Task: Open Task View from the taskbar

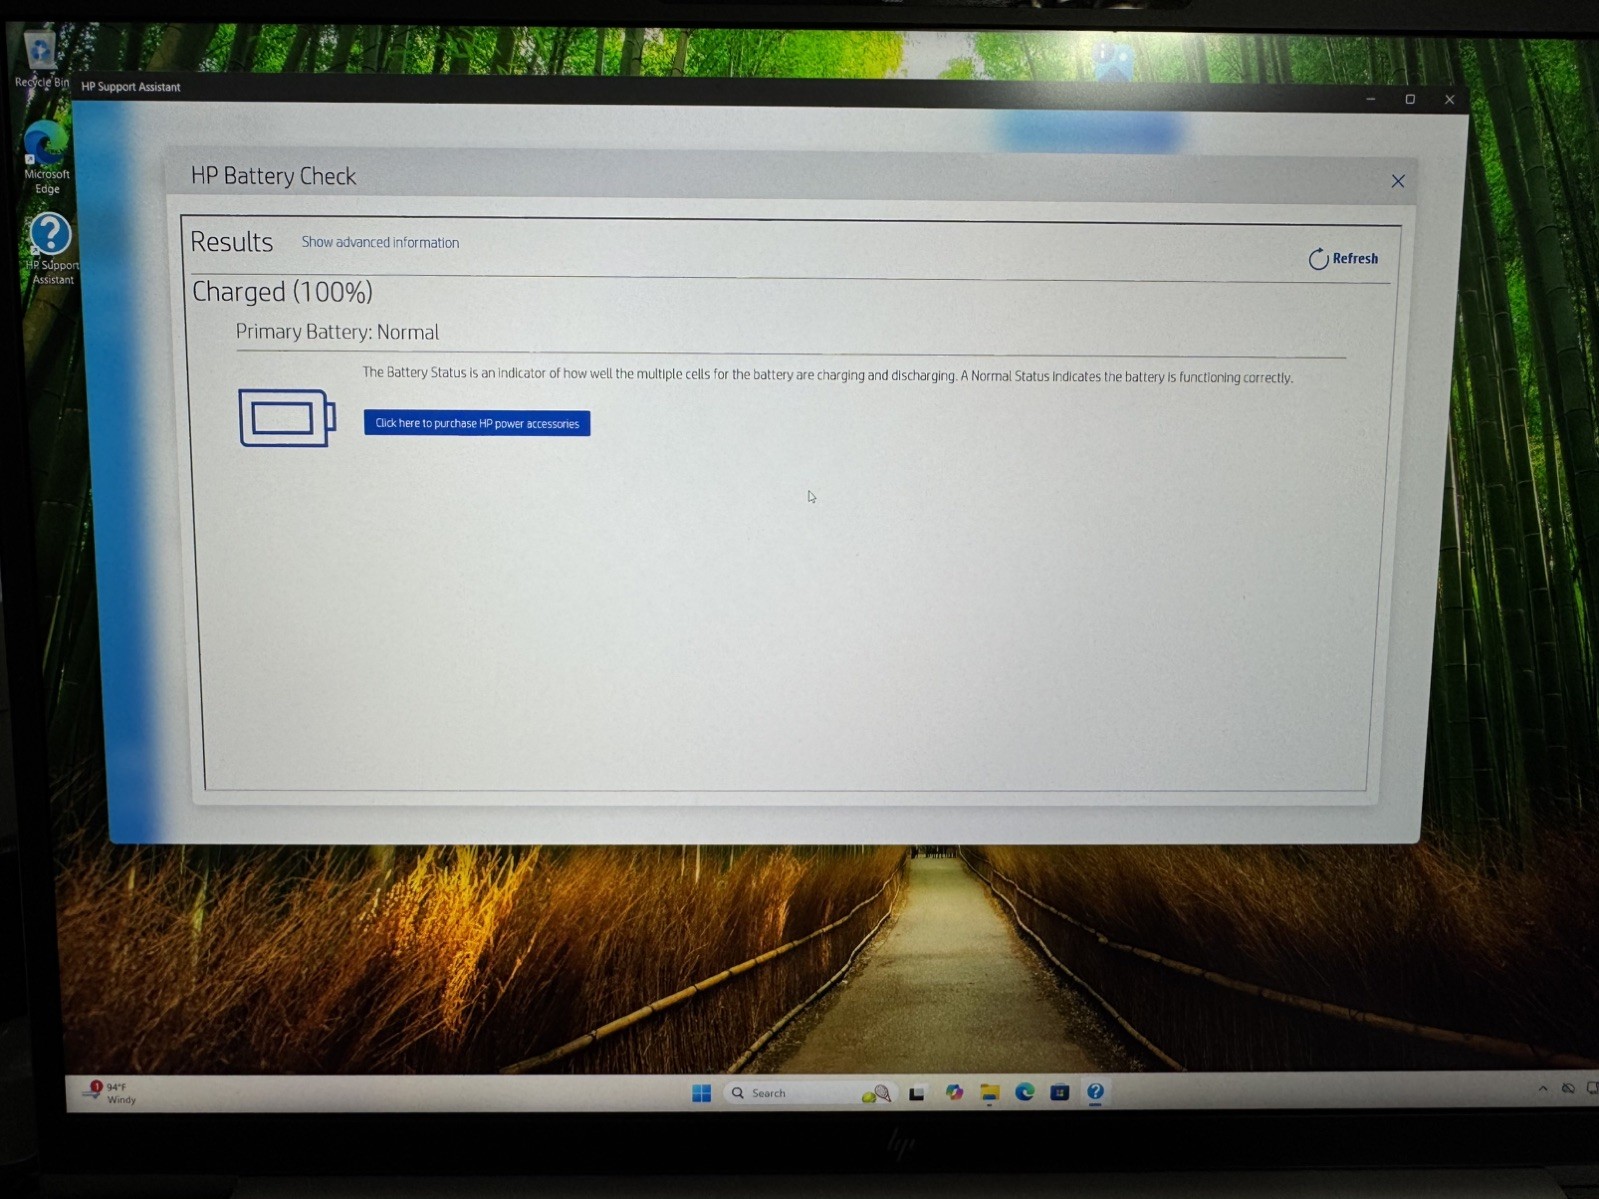Action: [916, 1093]
